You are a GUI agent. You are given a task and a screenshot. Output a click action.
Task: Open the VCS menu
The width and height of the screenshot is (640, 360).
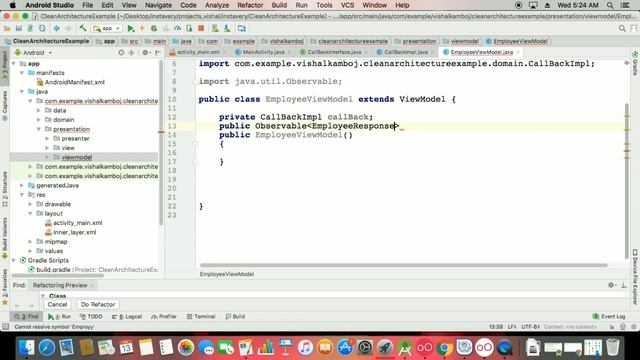tap(347, 5)
